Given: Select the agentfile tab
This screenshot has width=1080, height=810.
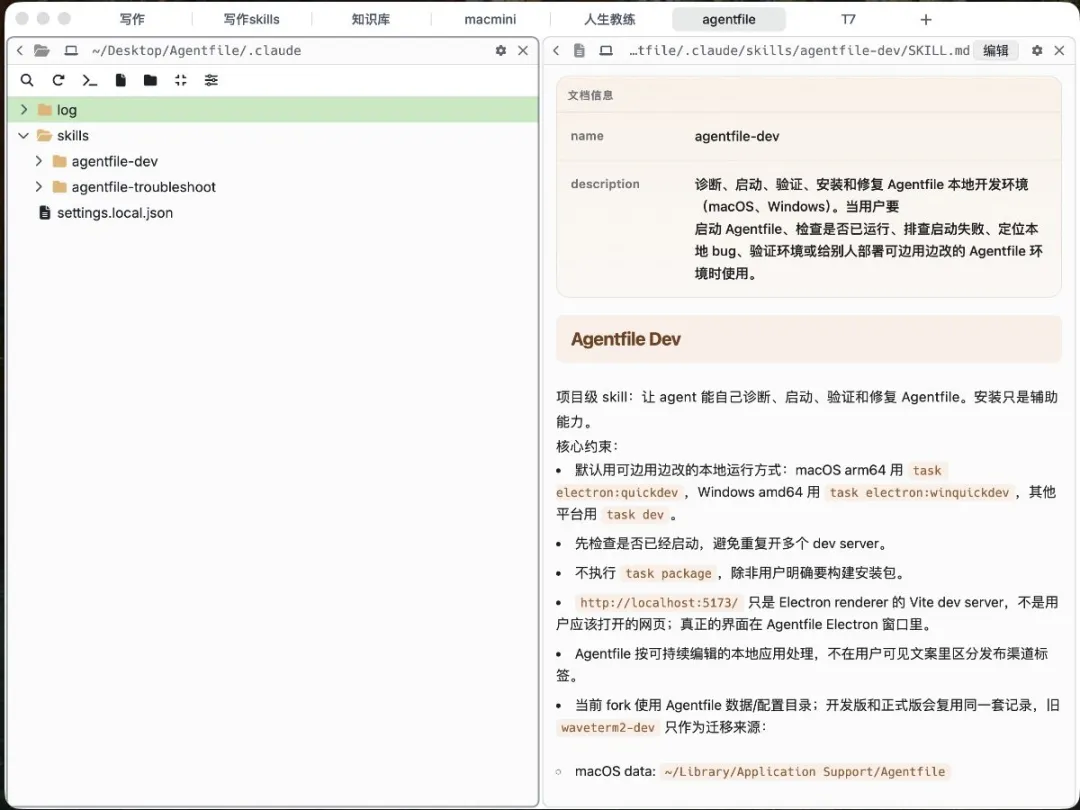Looking at the screenshot, I should [x=729, y=19].
